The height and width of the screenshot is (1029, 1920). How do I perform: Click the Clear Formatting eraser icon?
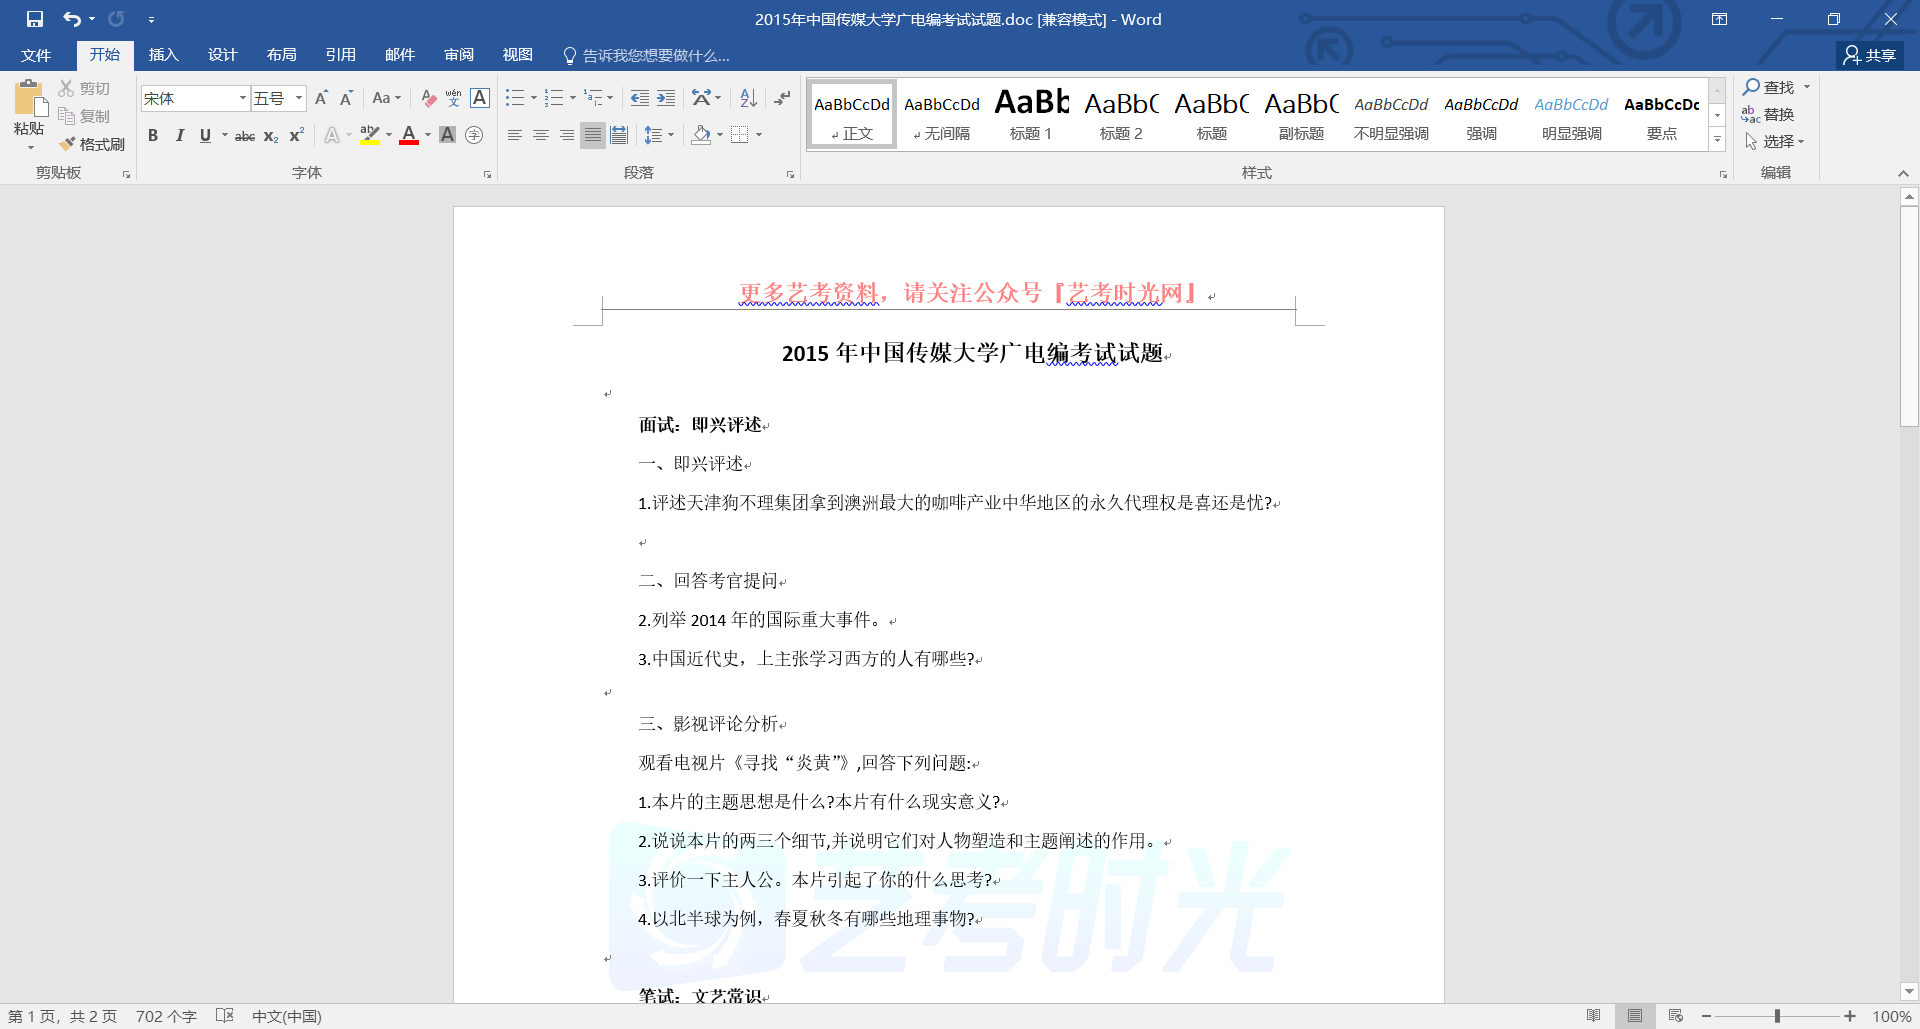[428, 98]
